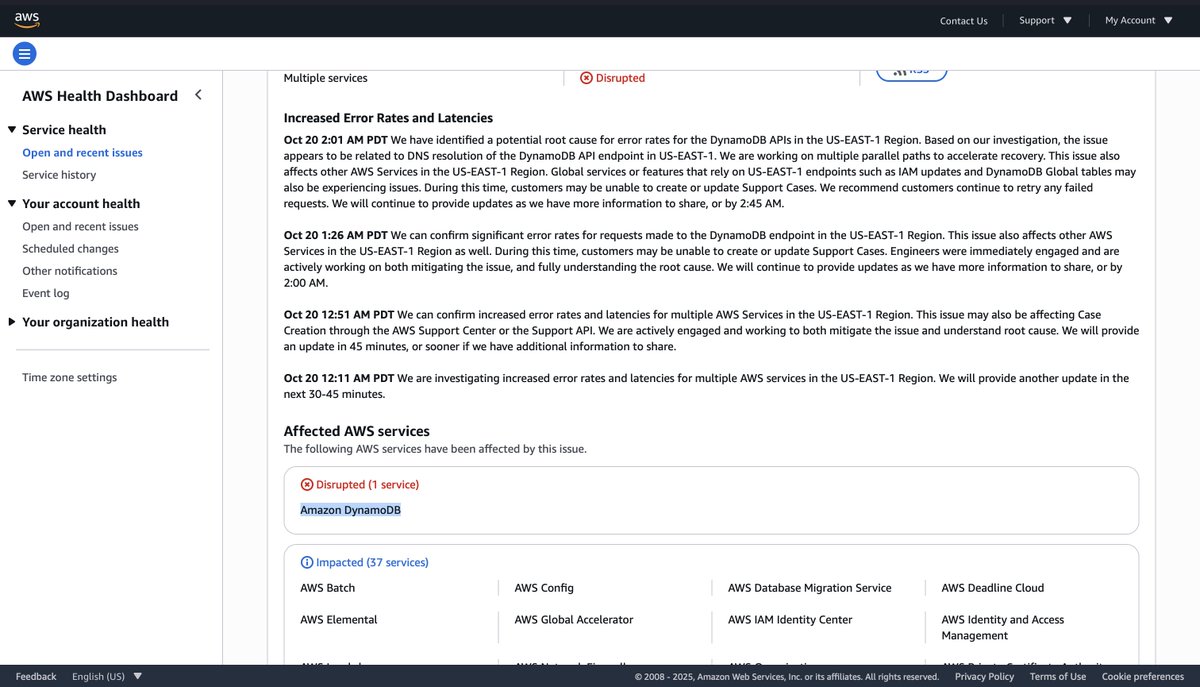Viewport: 1200px width, 687px height.
Task: Collapse the AWS Health Dashboard sidebar
Action: point(198,95)
